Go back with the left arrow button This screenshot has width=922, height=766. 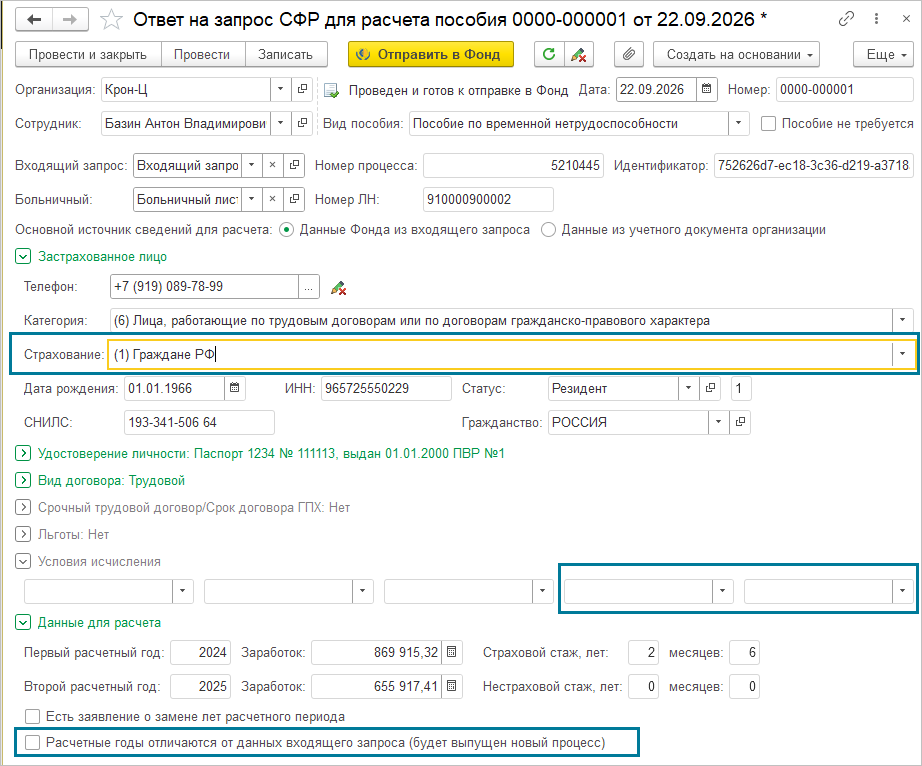coord(34,19)
